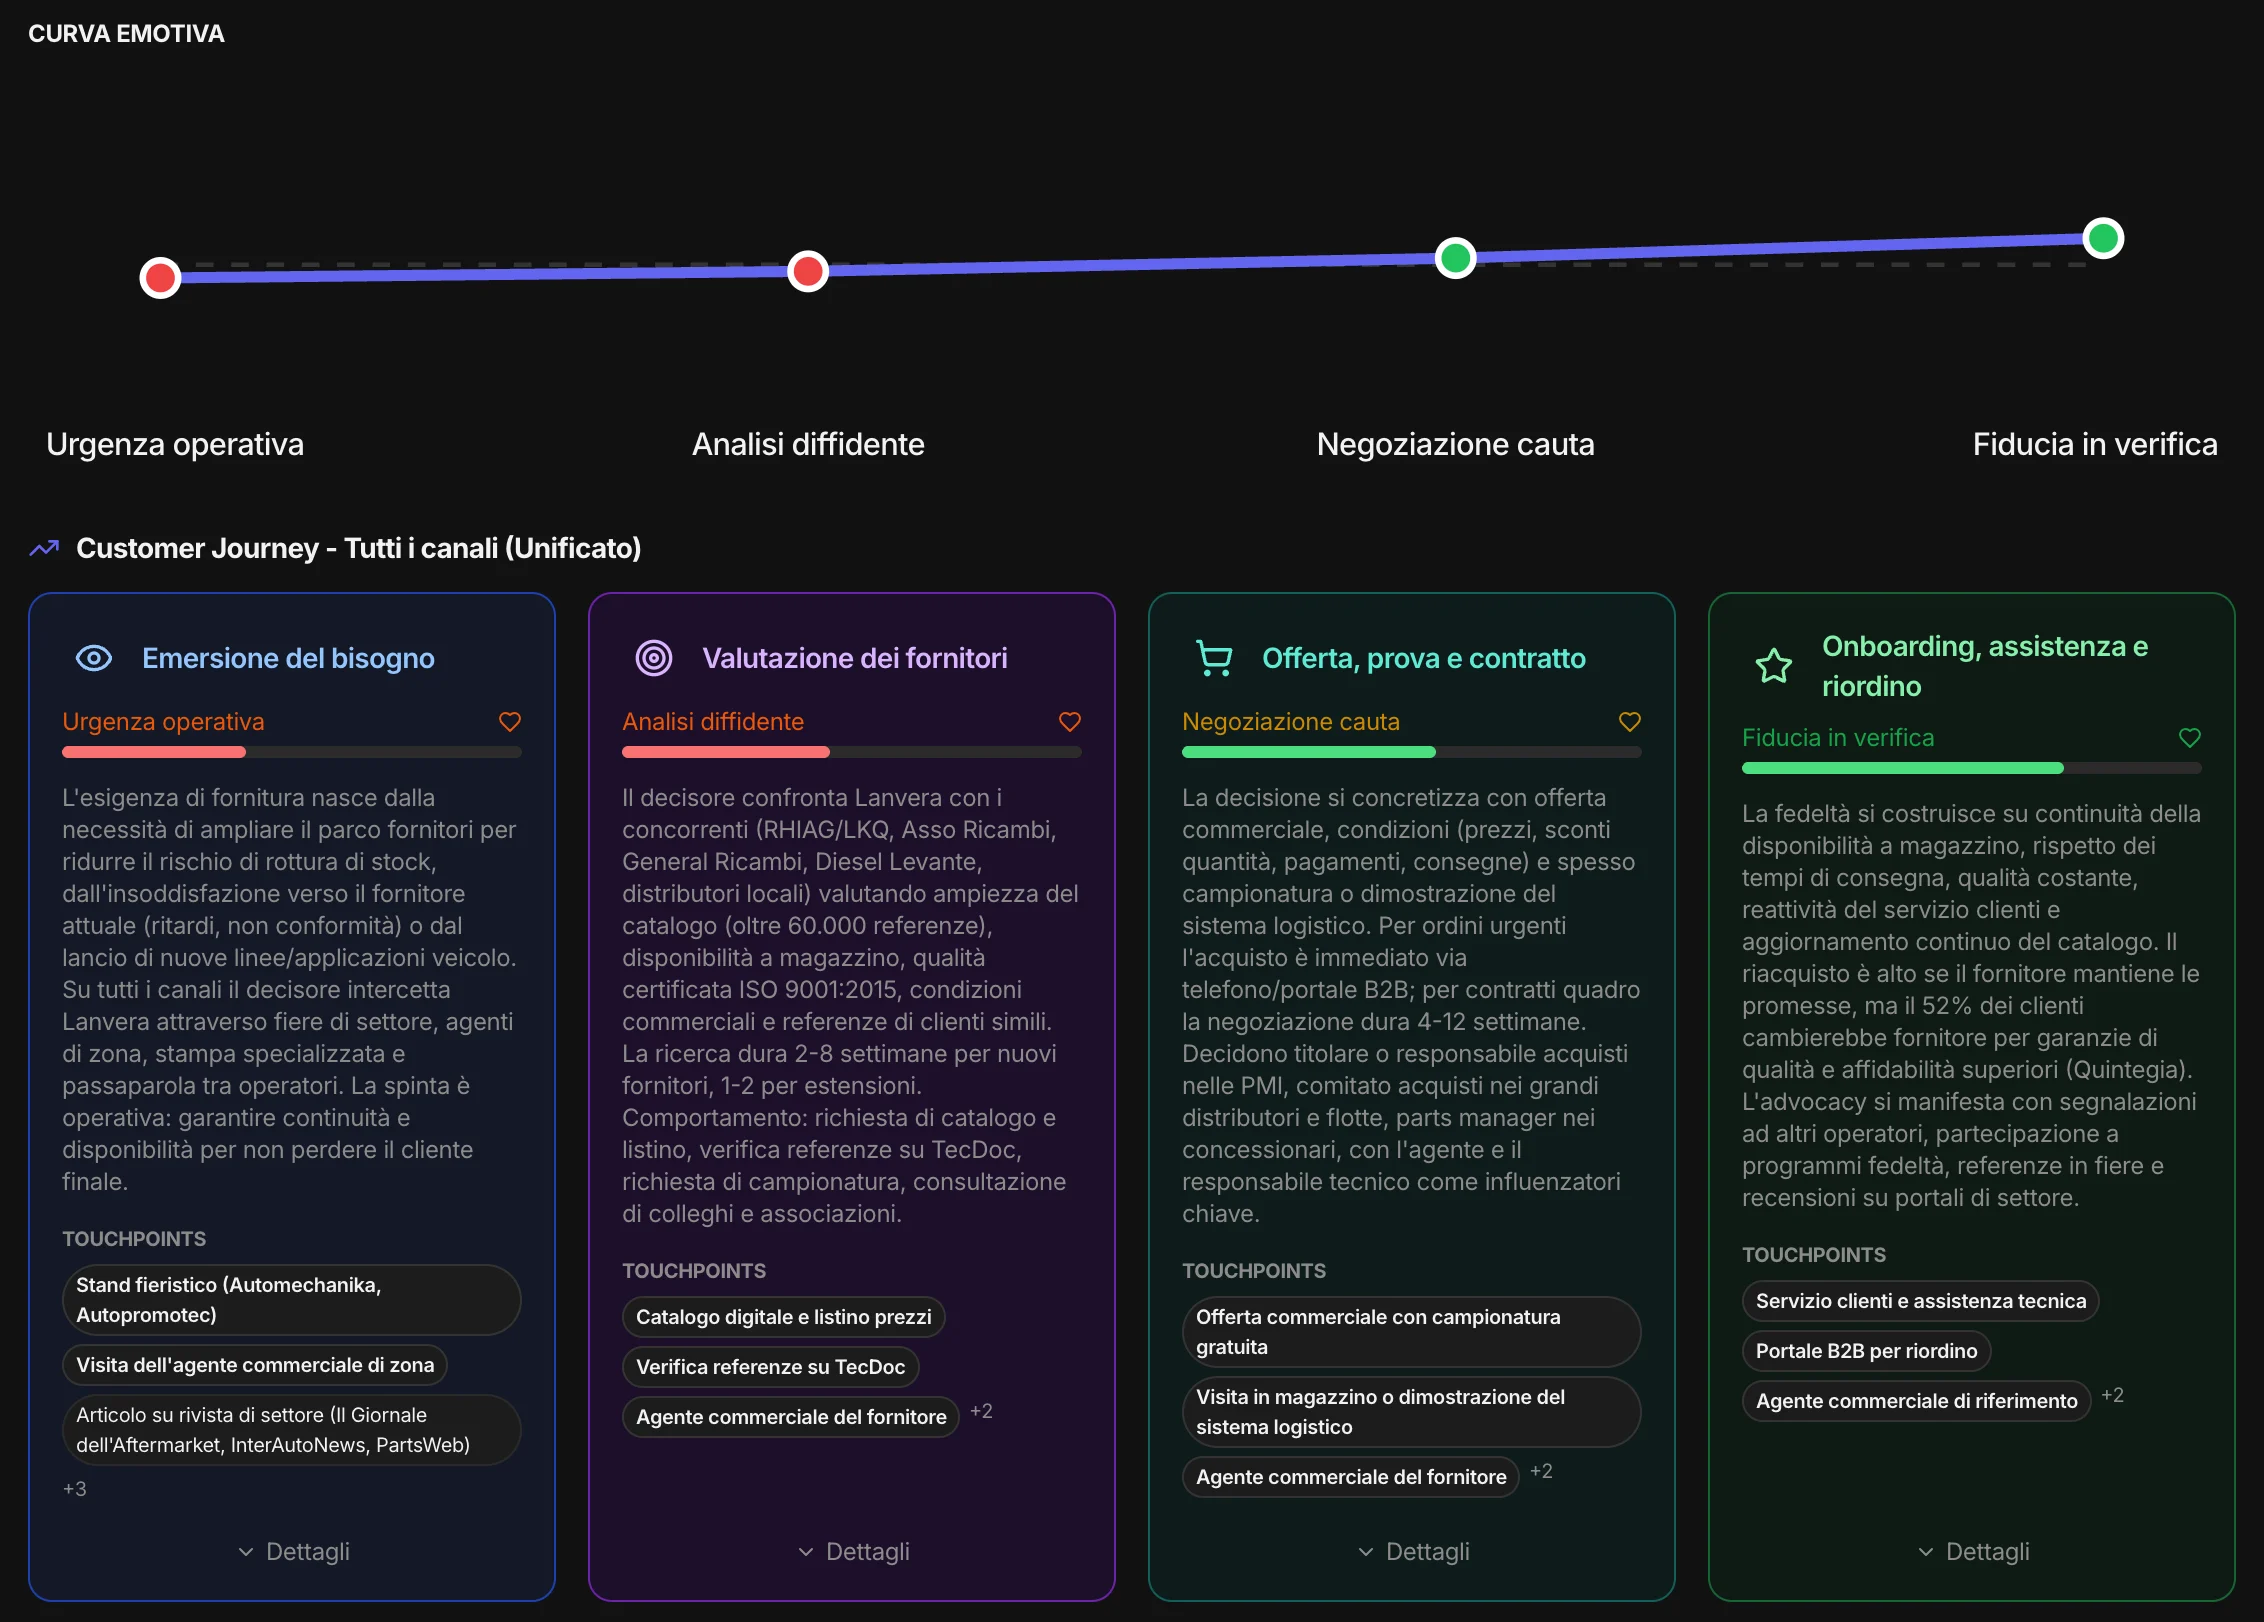Click the Stand fieristico (Automechanika, Autopromotec) chip
Viewport: 2264px width, 1622px height.
pos(292,1300)
